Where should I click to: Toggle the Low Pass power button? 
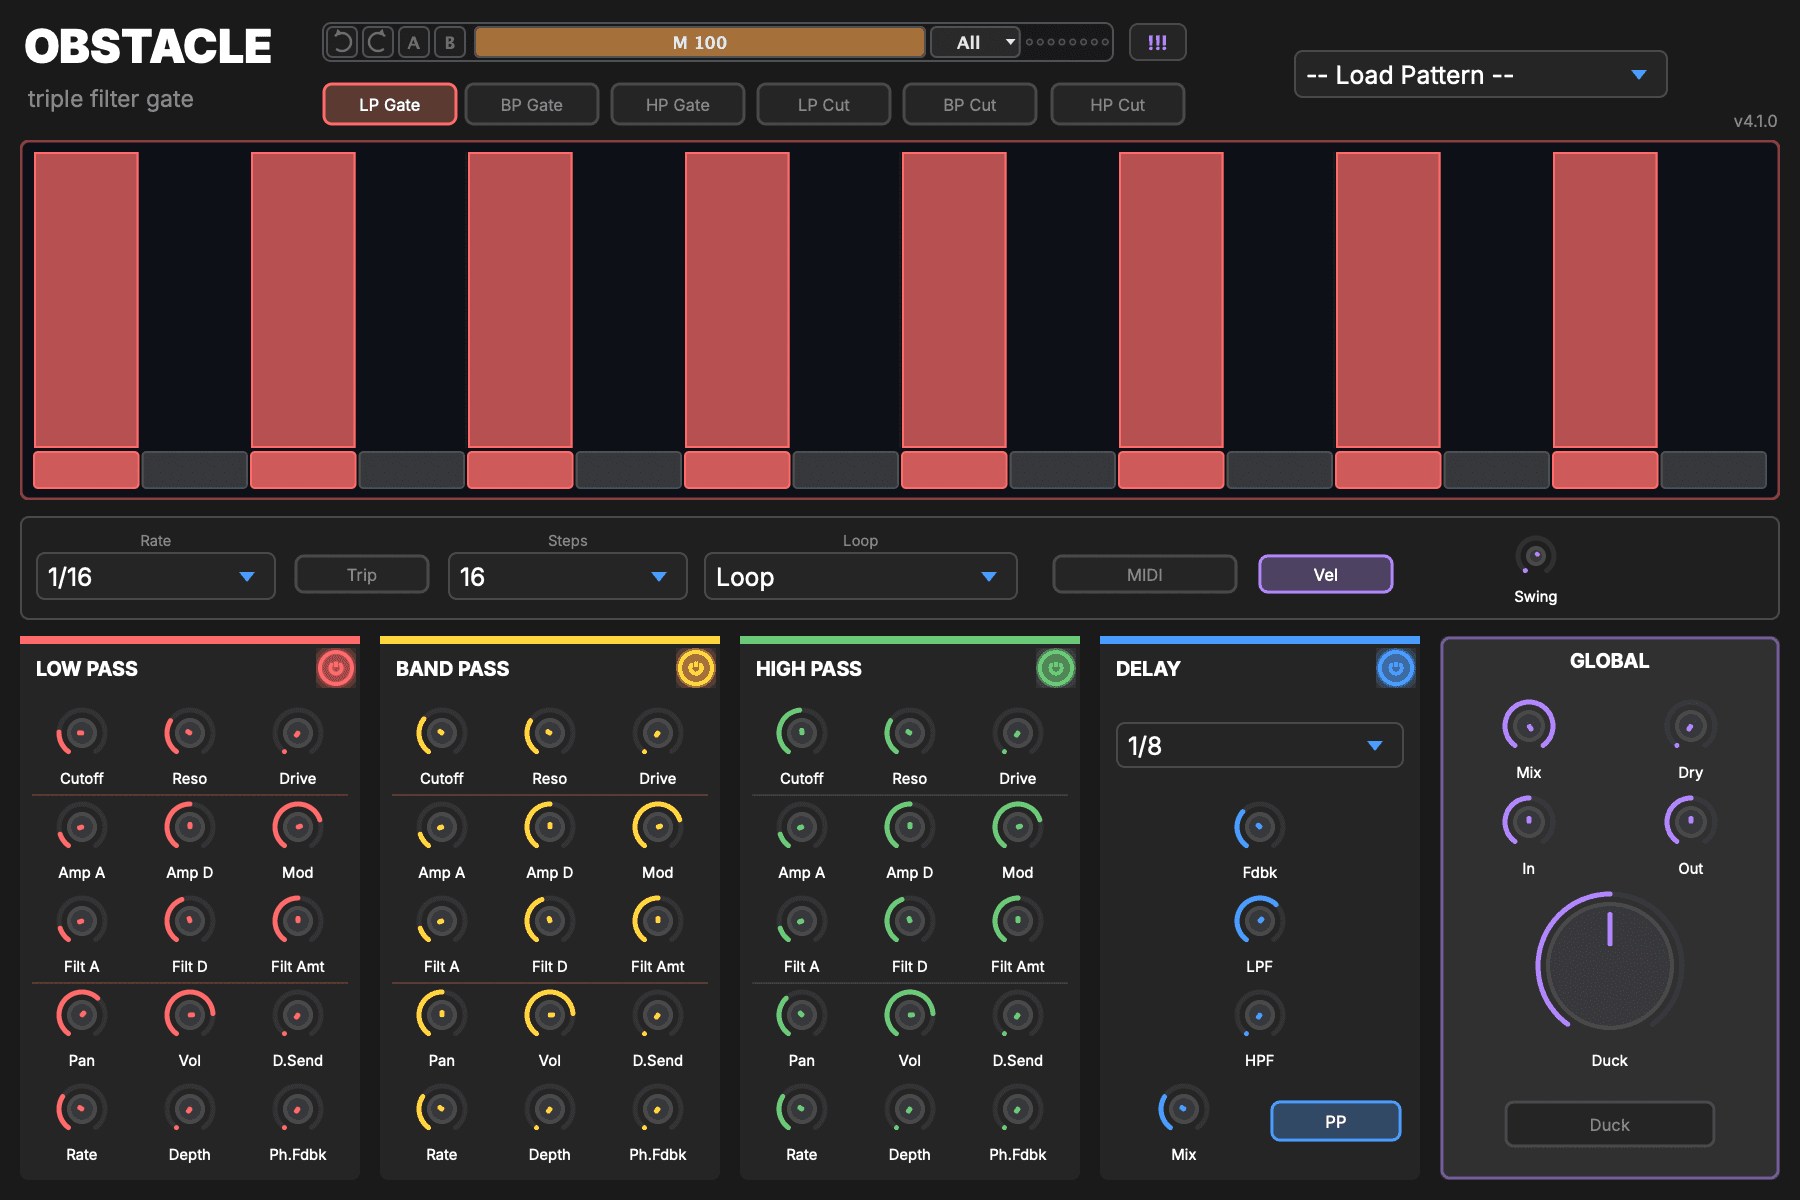[336, 668]
